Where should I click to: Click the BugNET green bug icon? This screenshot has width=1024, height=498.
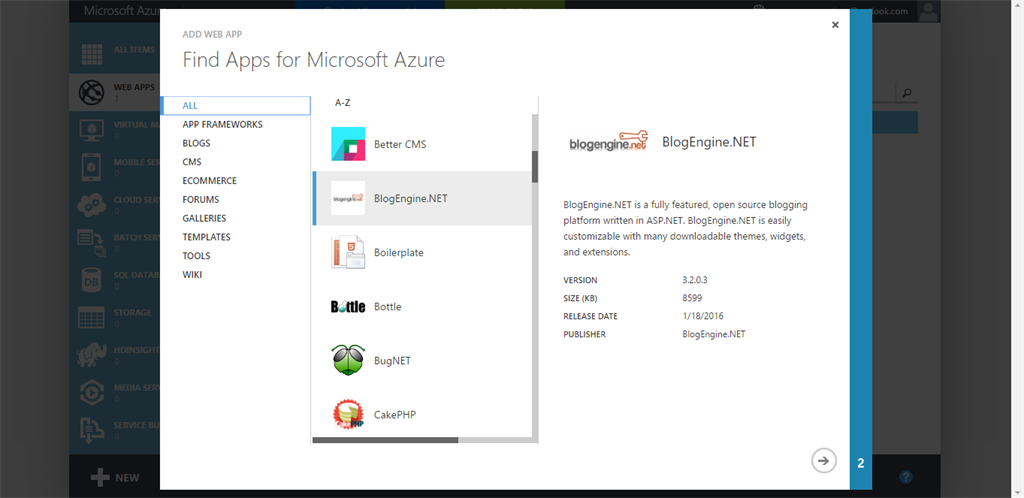[x=348, y=360]
